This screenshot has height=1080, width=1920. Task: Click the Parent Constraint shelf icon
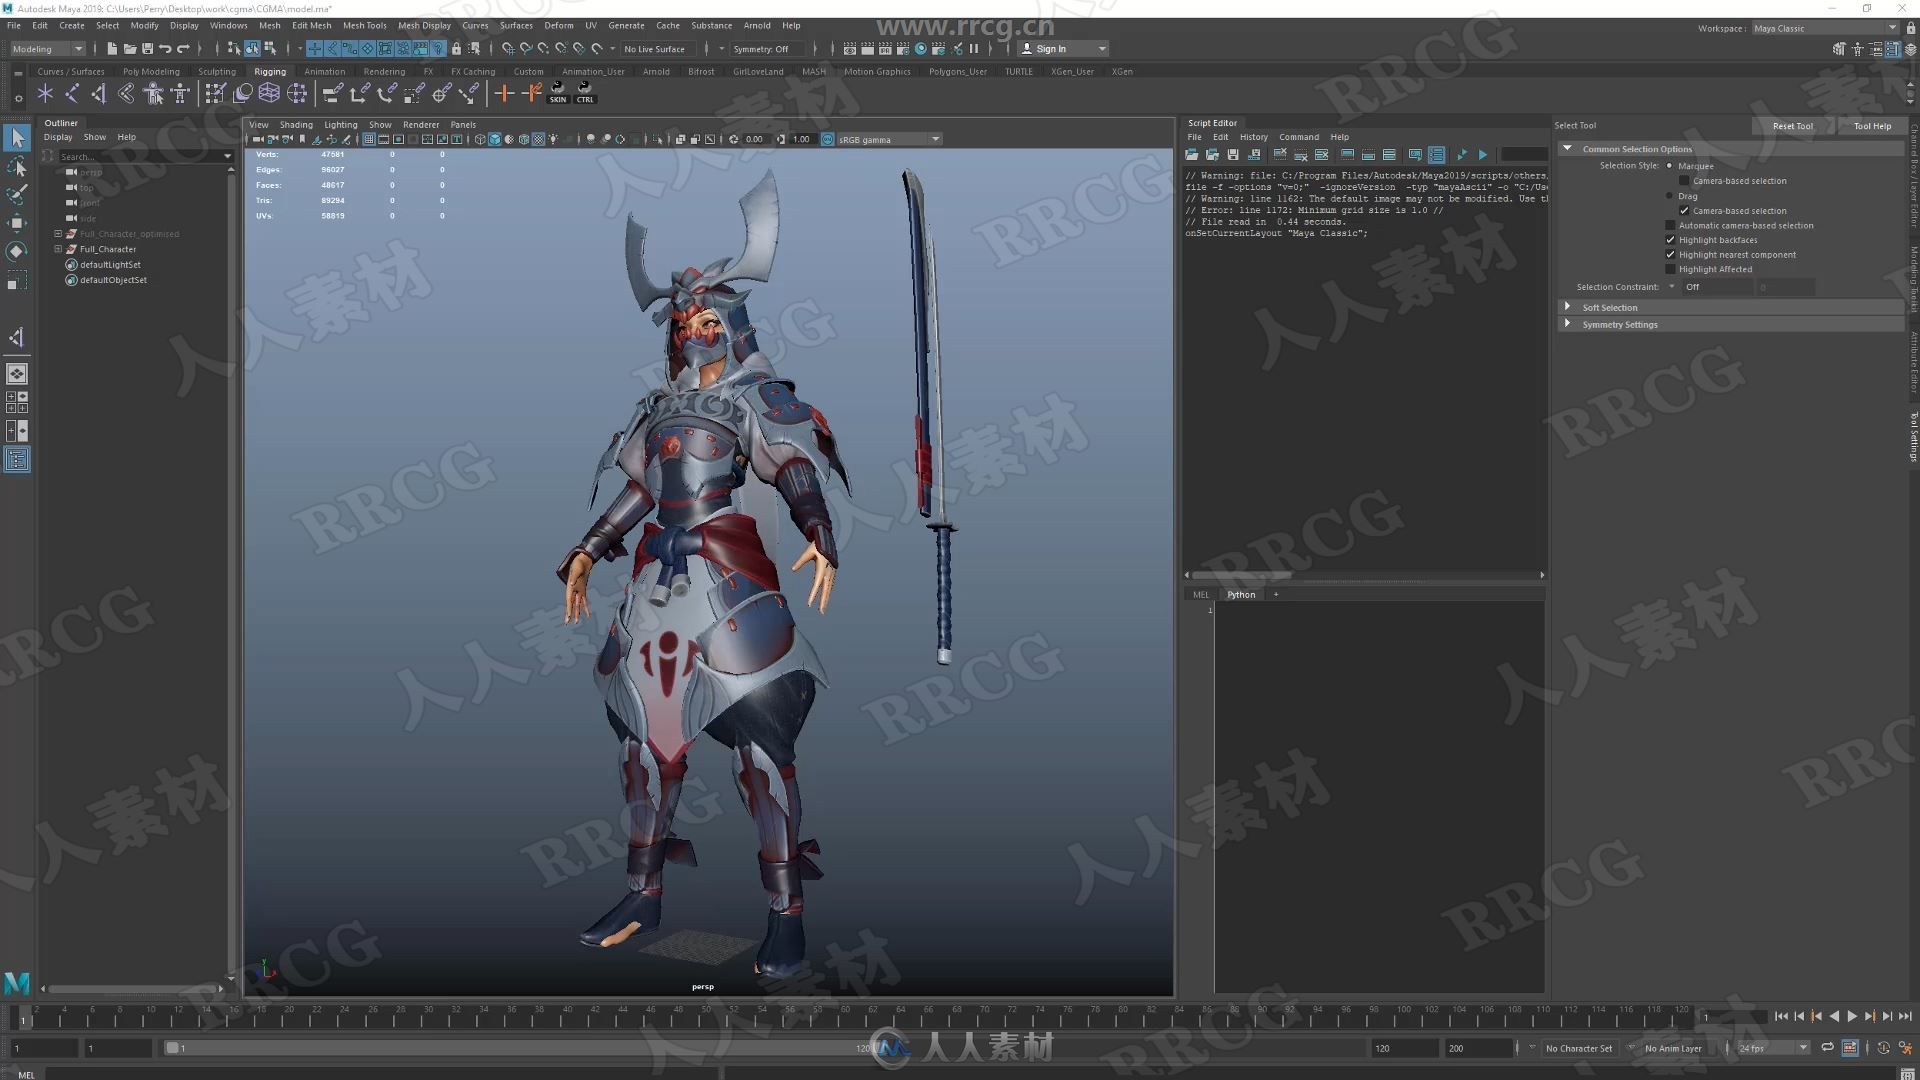pos(333,93)
